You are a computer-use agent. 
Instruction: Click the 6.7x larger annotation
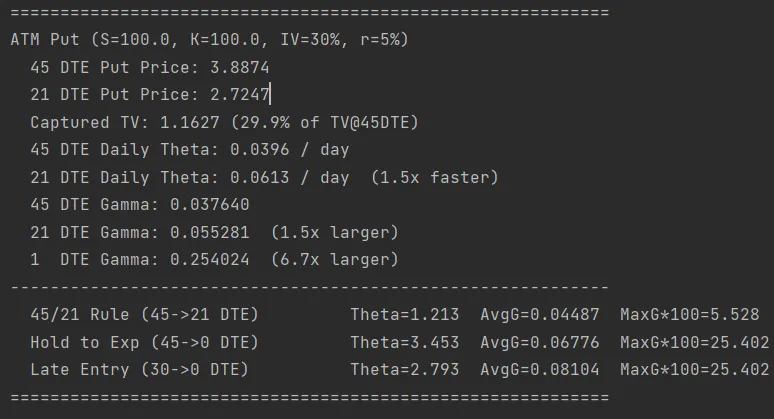click(335, 259)
